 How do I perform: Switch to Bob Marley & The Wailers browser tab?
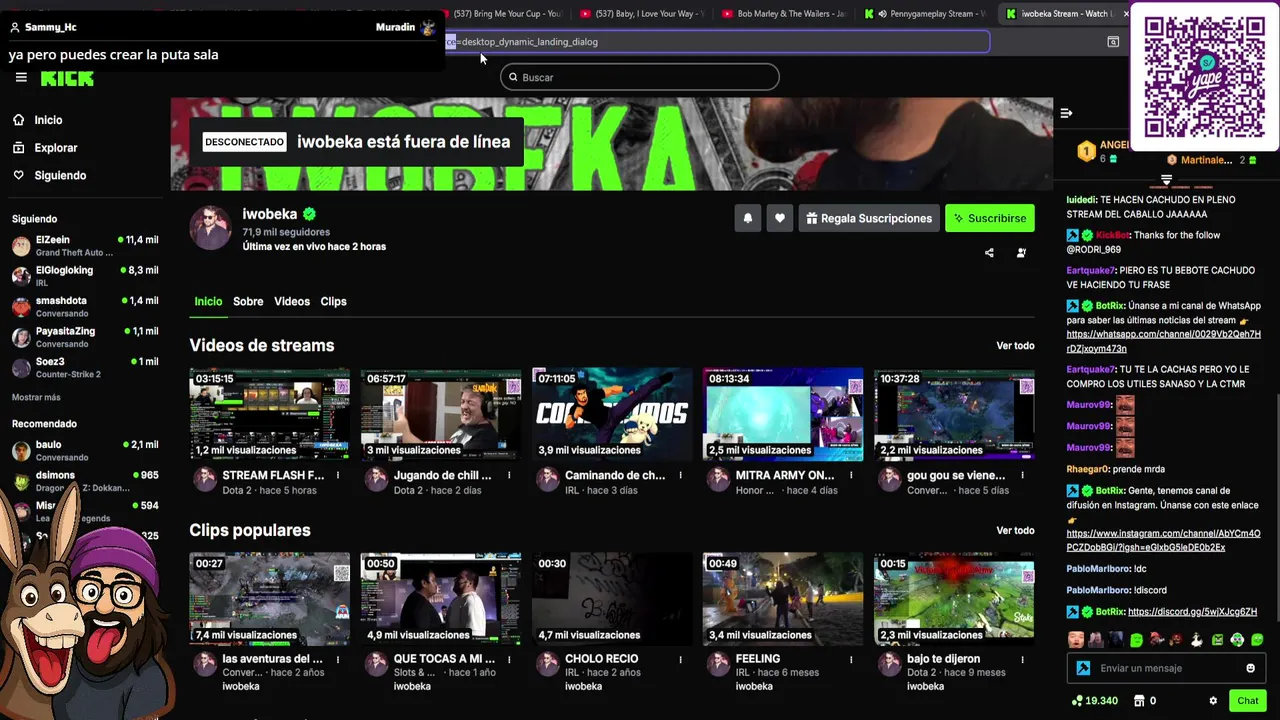(783, 14)
